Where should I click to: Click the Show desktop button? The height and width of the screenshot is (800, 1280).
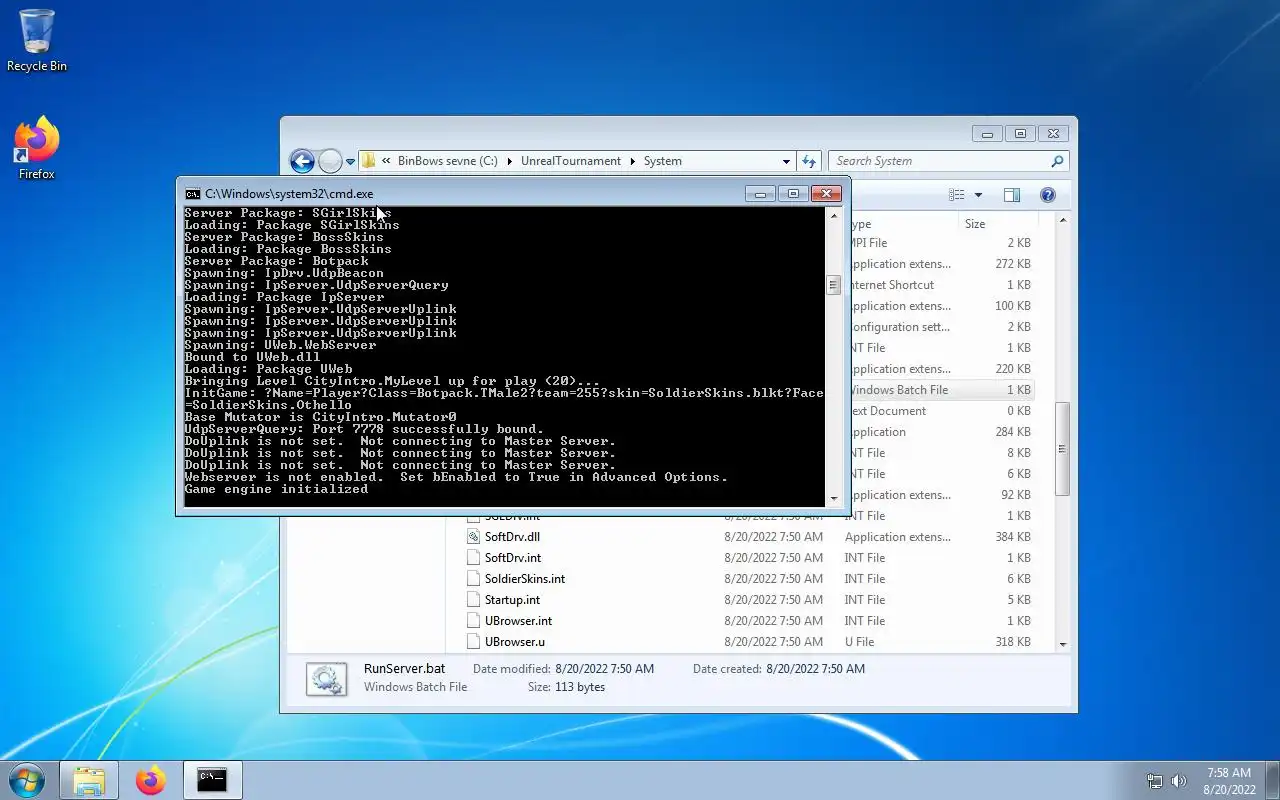1272,781
